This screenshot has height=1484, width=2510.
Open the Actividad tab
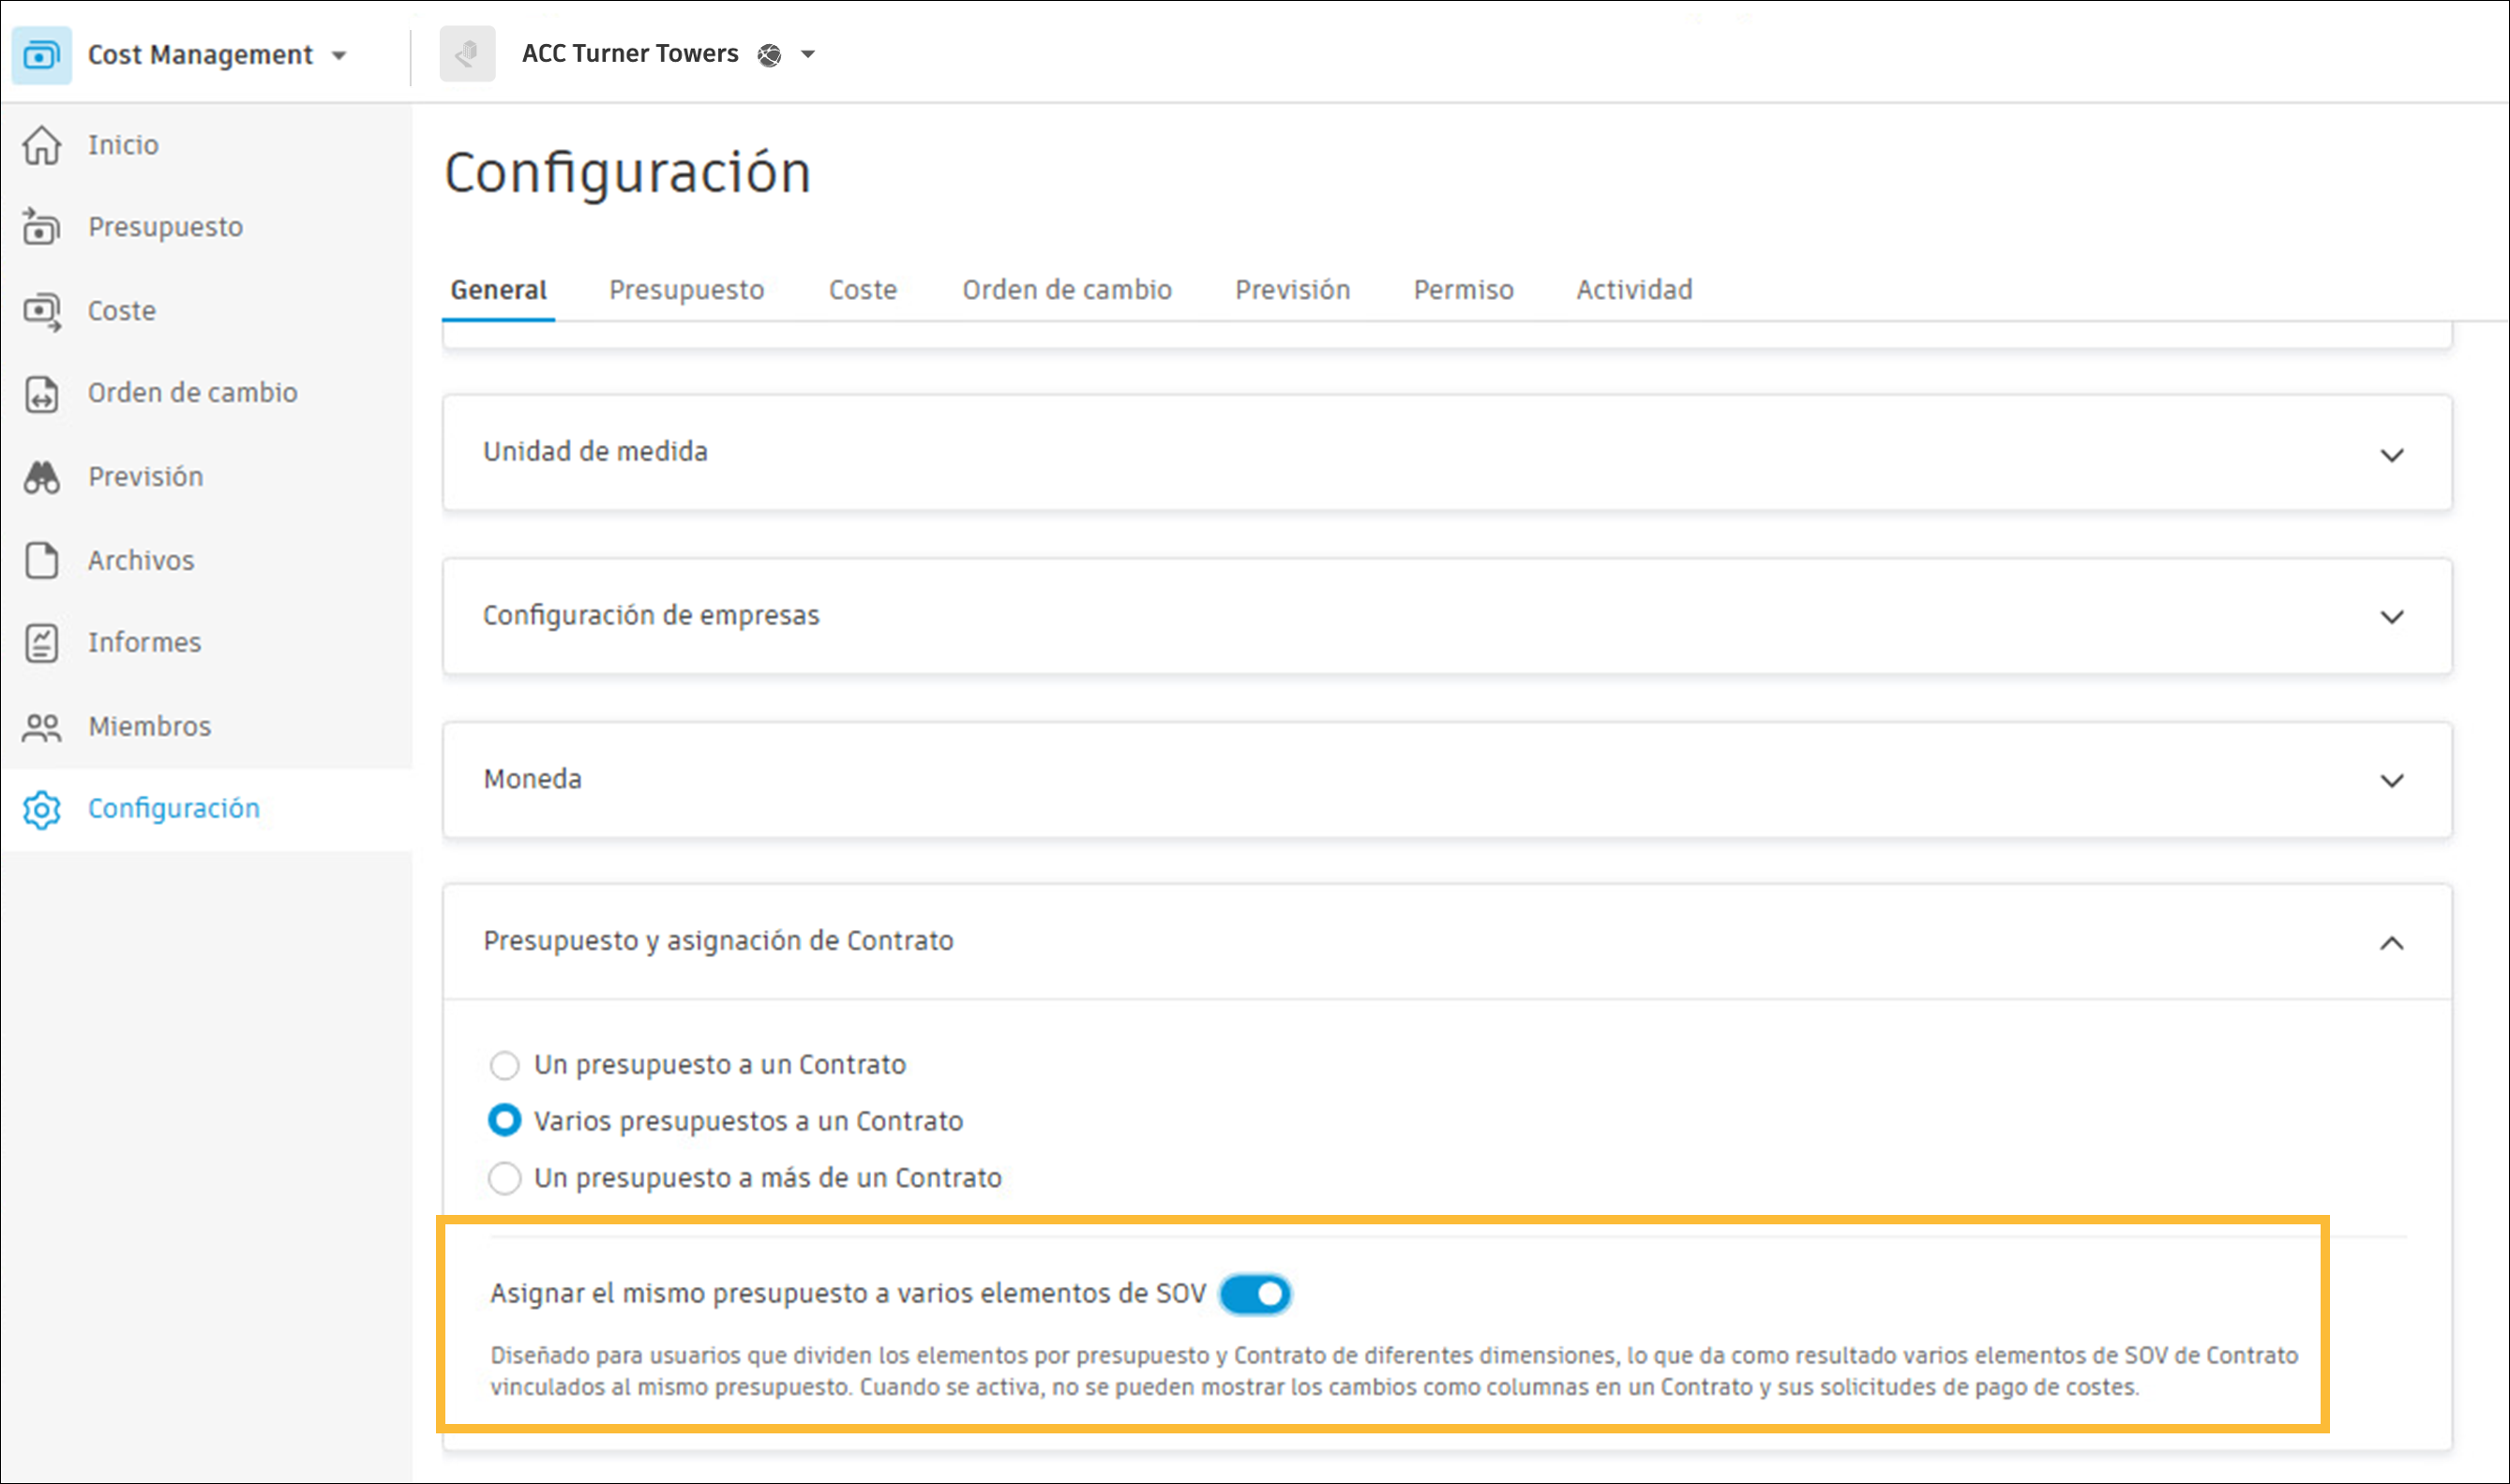[1633, 290]
